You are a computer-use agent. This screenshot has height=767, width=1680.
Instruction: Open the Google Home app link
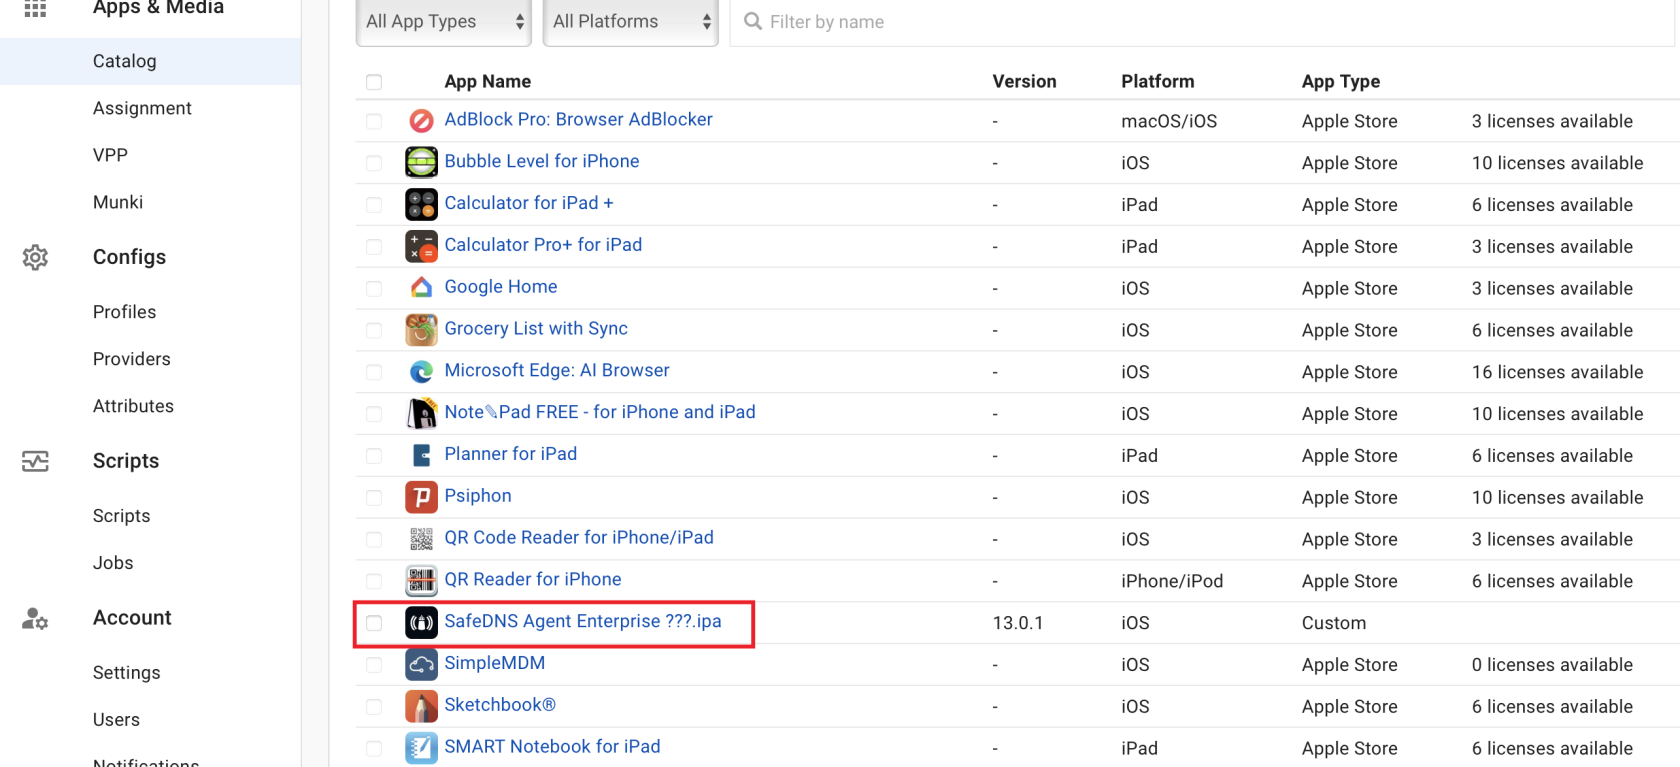coord(501,287)
